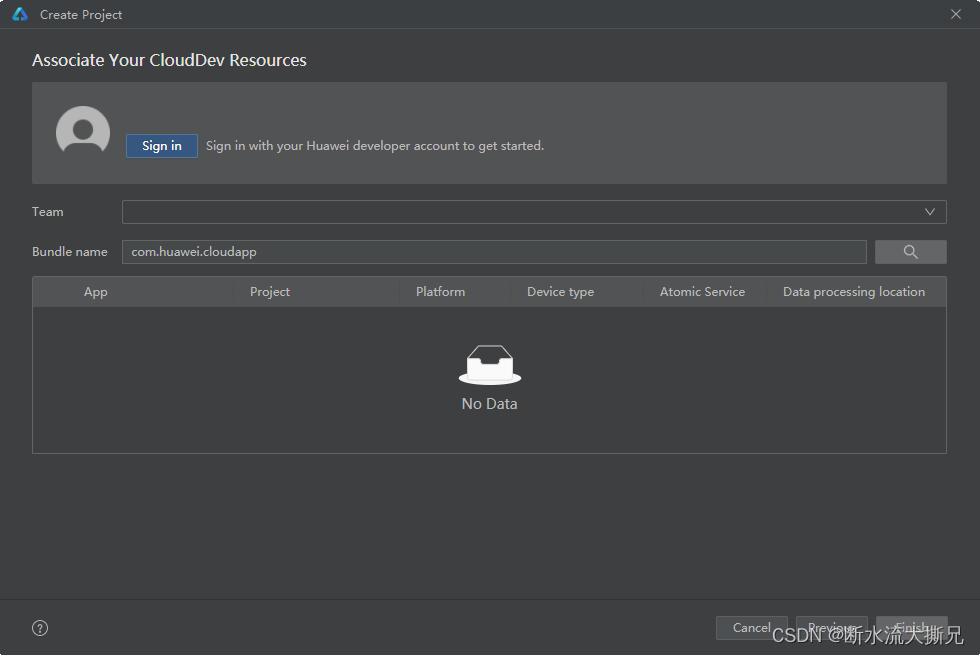Viewport: 980px width, 655px height.
Task: Click the Huawei developer account sign-in hint text
Action: pos(375,146)
